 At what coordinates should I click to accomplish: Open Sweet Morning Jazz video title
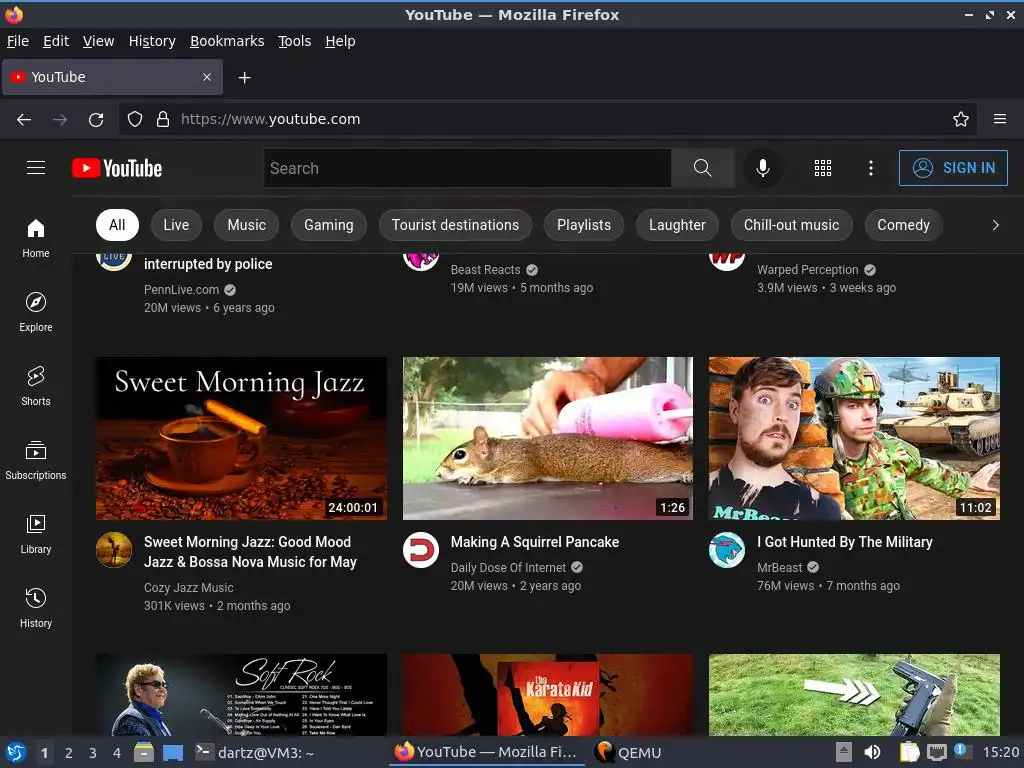[x=250, y=552]
